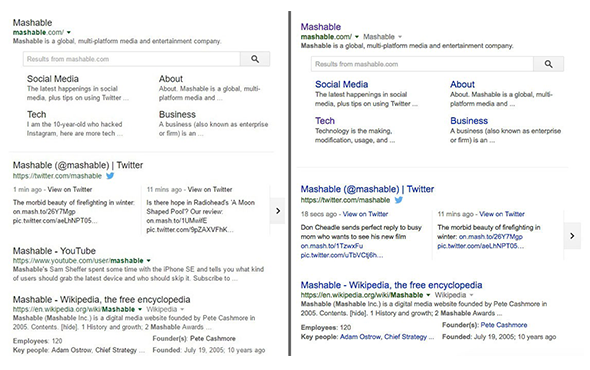Screen dimensions: 590x370
Task: Click blue 'View on Twitter' beside 18 secs ago
Action: (x=365, y=214)
